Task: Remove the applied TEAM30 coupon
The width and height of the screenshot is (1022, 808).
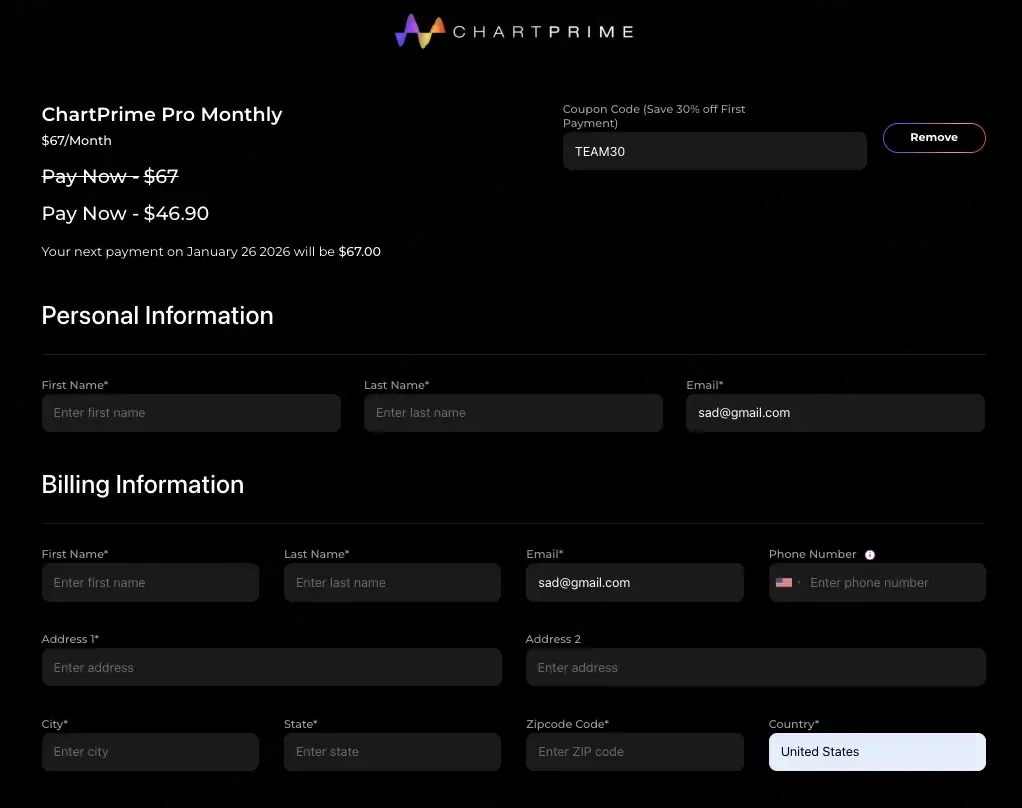Action: click(x=933, y=137)
